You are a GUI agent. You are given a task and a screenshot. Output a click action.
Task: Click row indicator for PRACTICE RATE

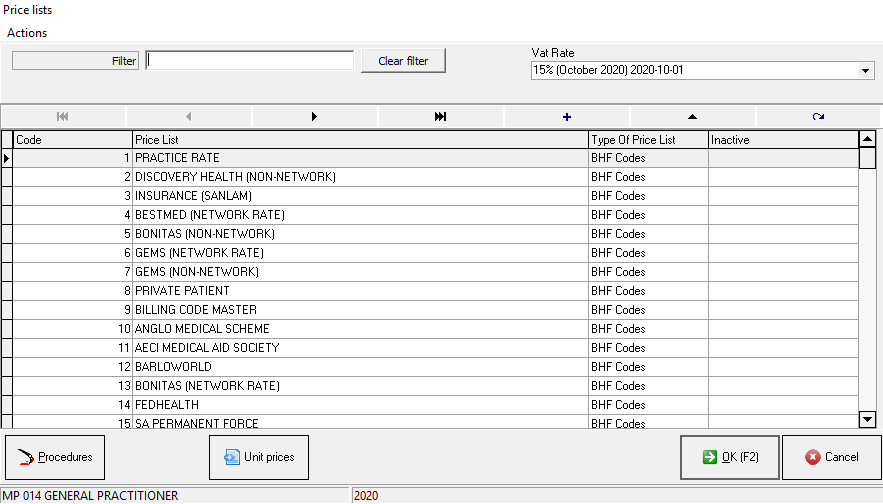pyautogui.click(x=7, y=158)
